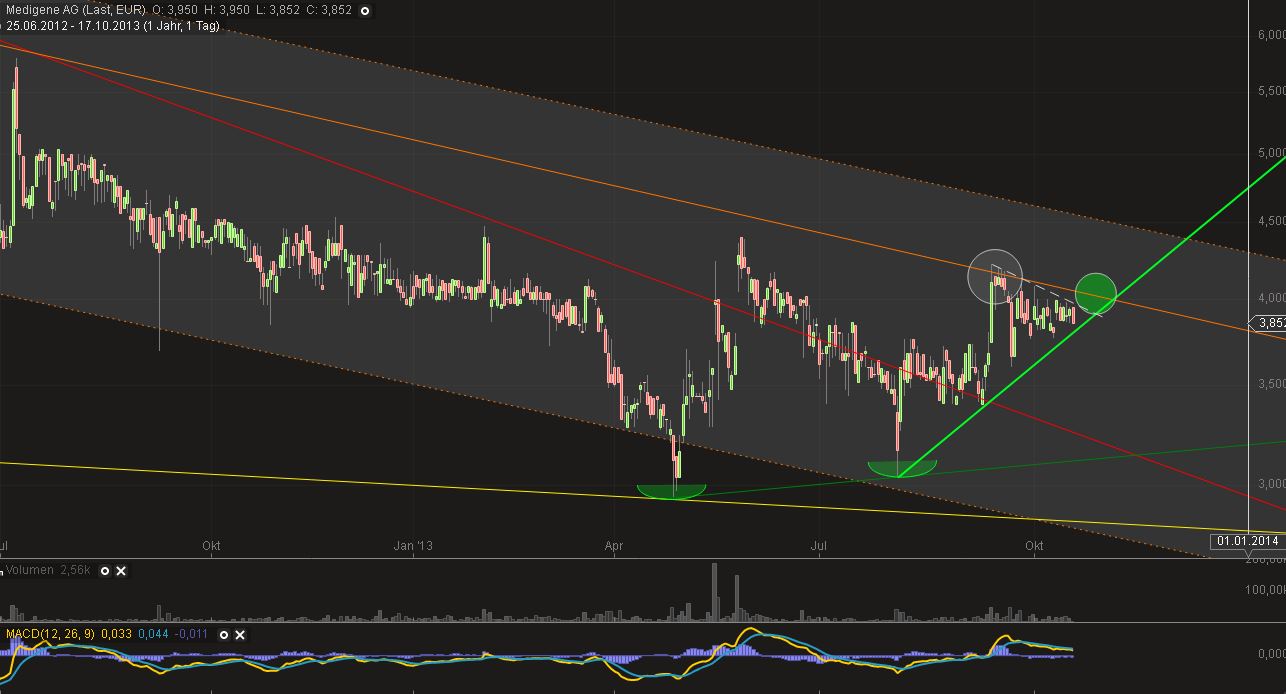Open the MACD indicator settings circle icon
1286x694 pixels.
(x=225, y=635)
